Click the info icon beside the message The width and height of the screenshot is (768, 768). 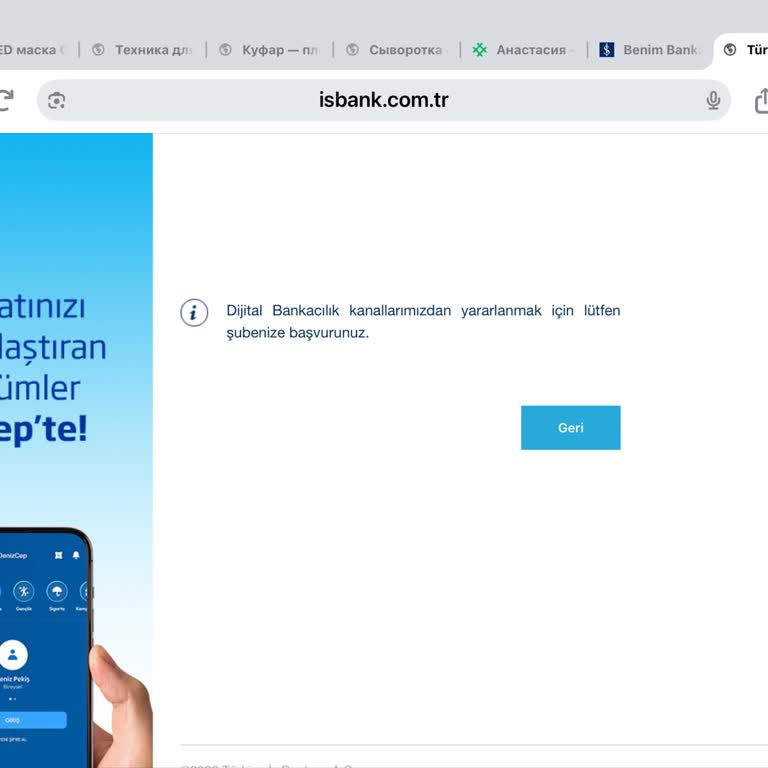(x=194, y=312)
